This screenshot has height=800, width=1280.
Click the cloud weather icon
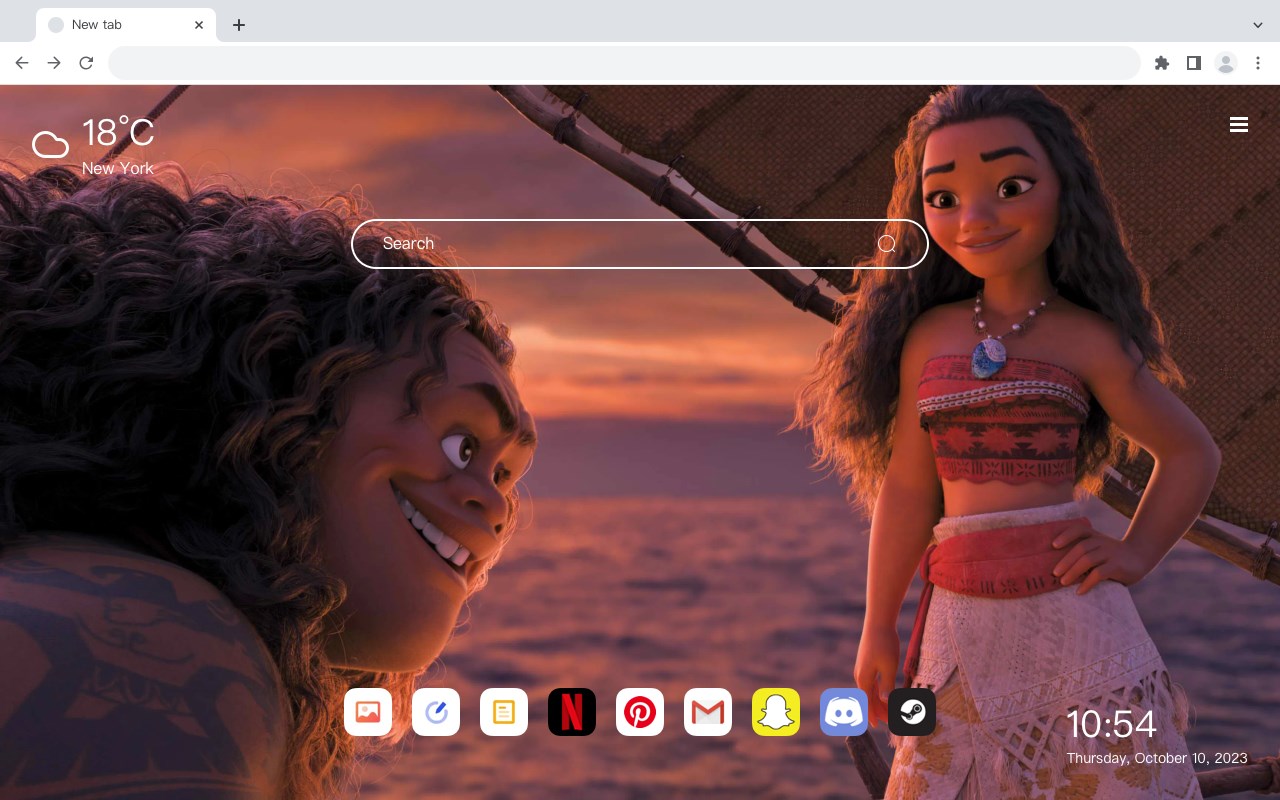point(50,145)
